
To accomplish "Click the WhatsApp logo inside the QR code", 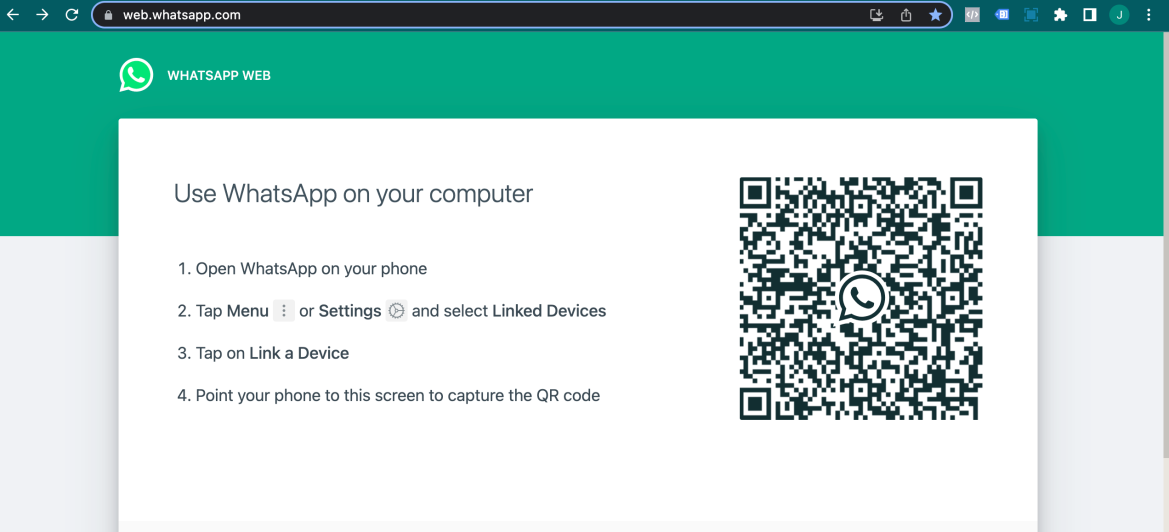I will tap(861, 297).
